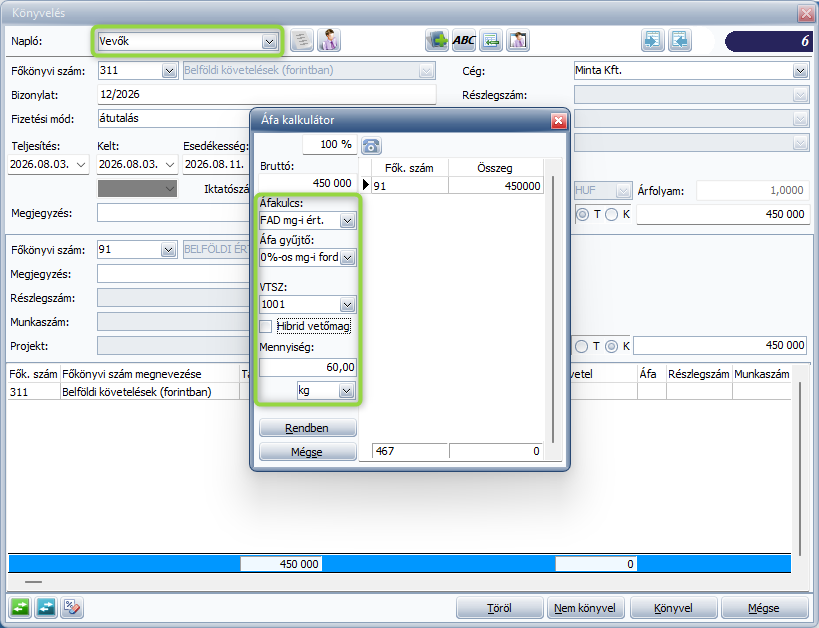Click the table with green arrow toolbar icon
The height and width of the screenshot is (628, 819).
(491, 40)
